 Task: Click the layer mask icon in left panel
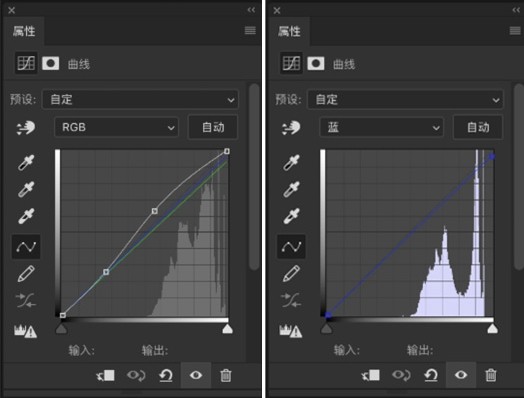click(x=50, y=63)
